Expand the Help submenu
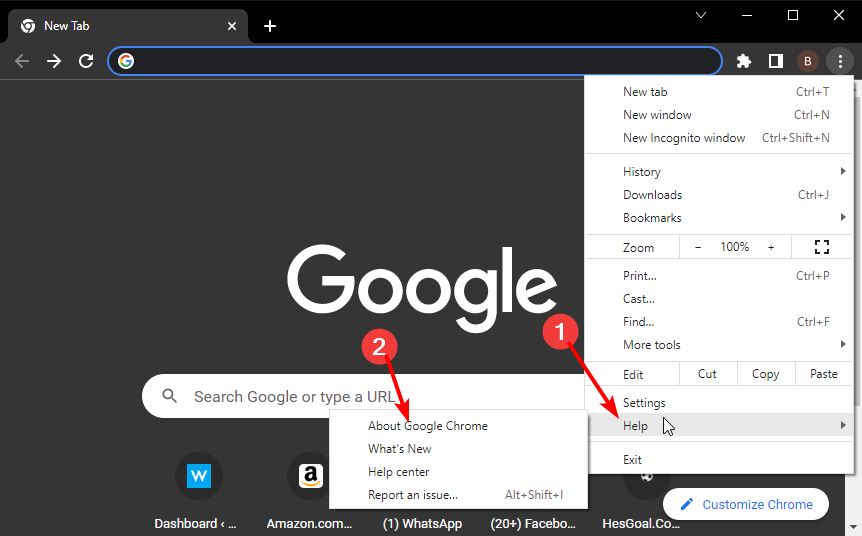The width and height of the screenshot is (862, 536). click(720, 425)
